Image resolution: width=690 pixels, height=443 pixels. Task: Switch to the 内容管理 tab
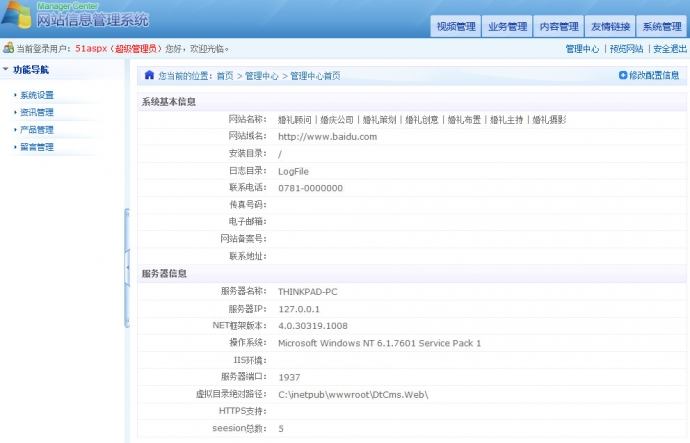coord(559,26)
